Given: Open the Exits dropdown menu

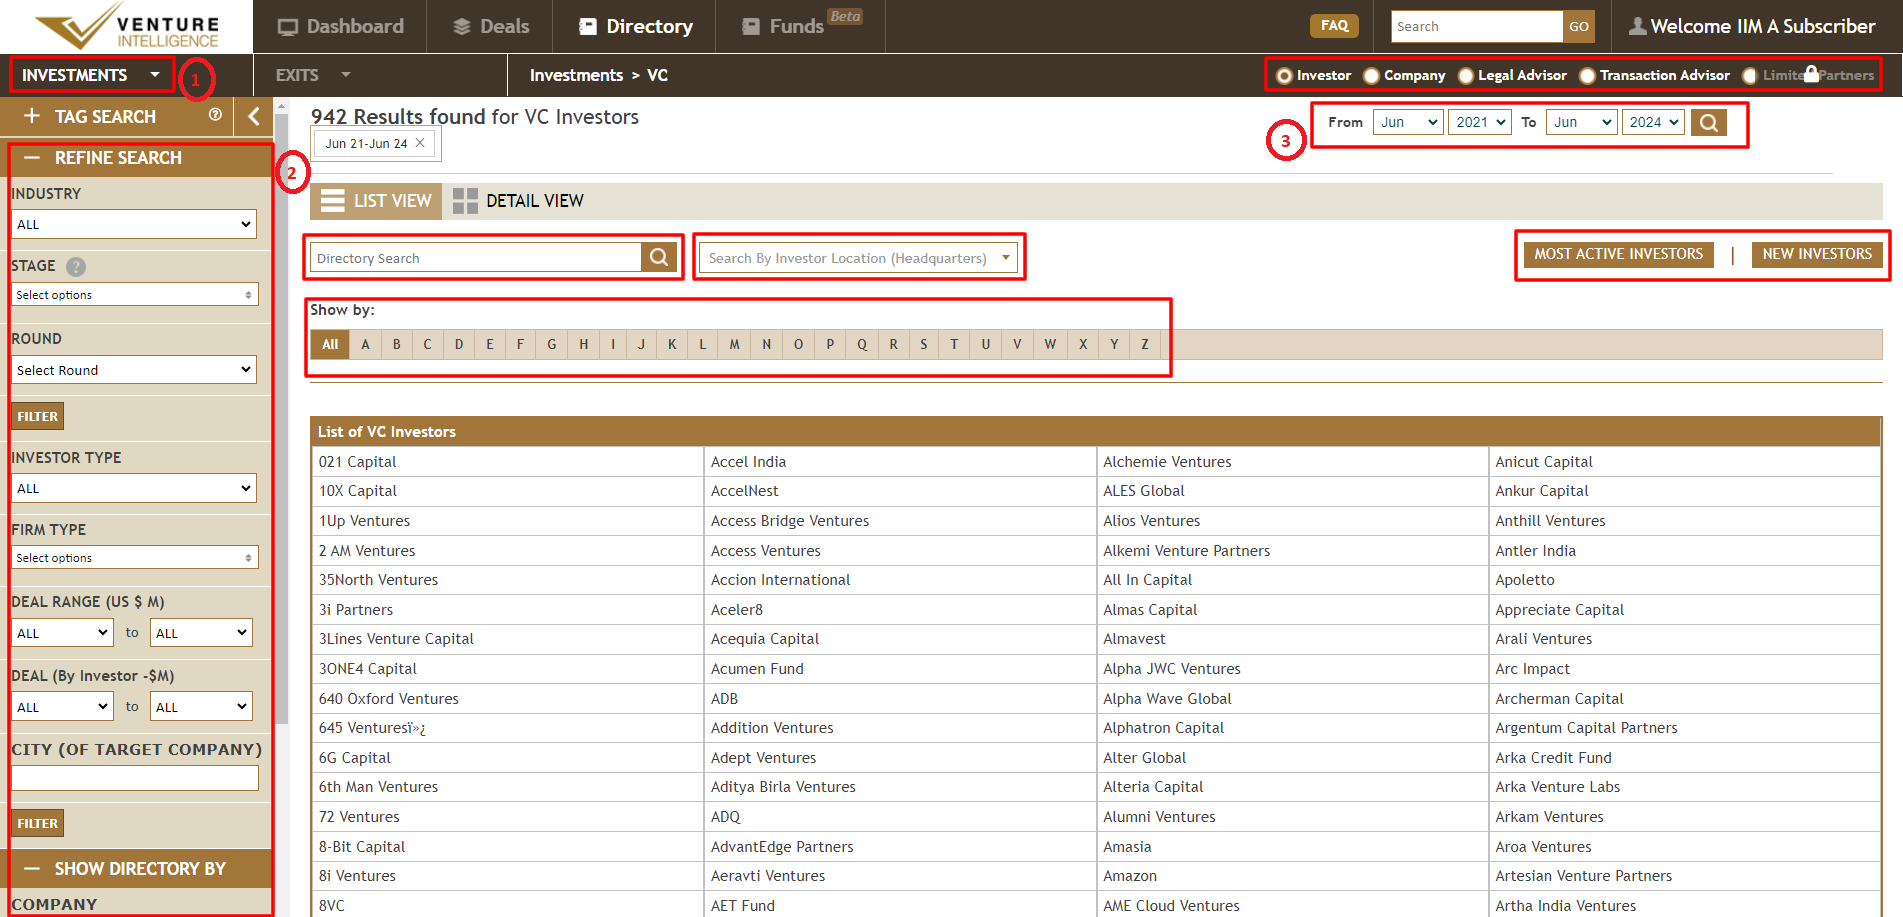Looking at the screenshot, I should [x=313, y=75].
